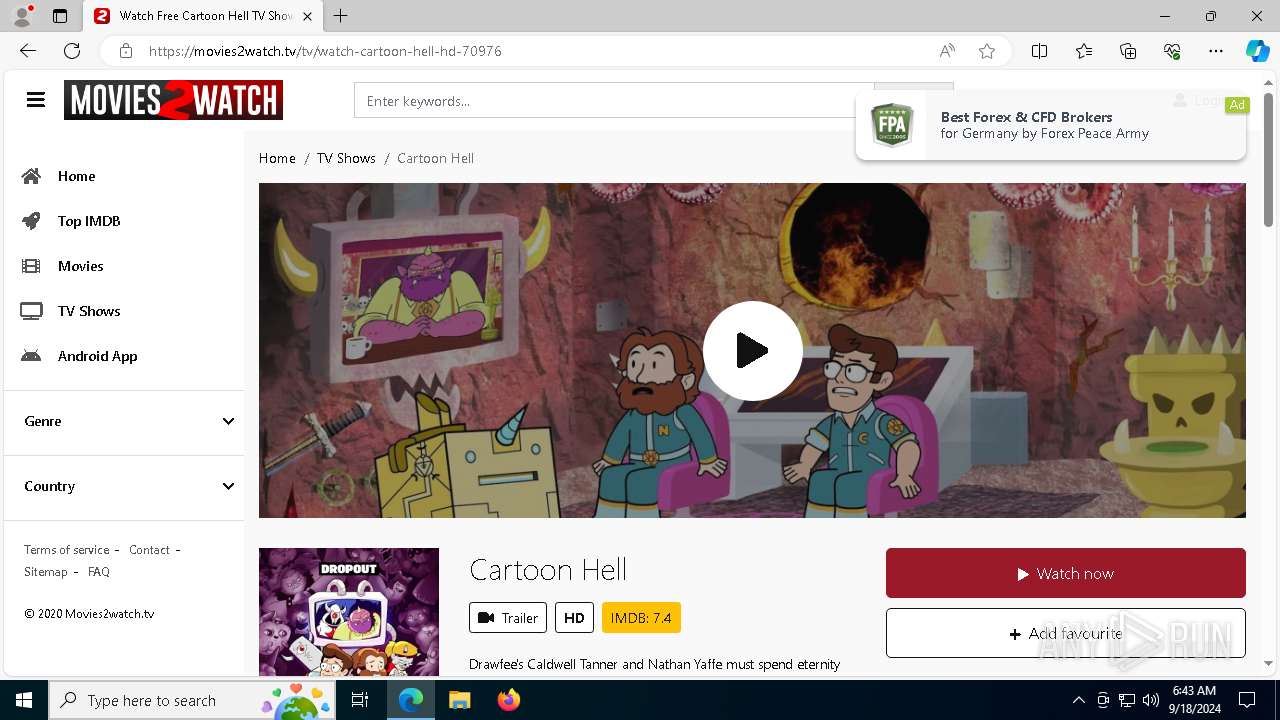Click Home in the breadcrumb
This screenshot has height=720, width=1280.
[277, 158]
